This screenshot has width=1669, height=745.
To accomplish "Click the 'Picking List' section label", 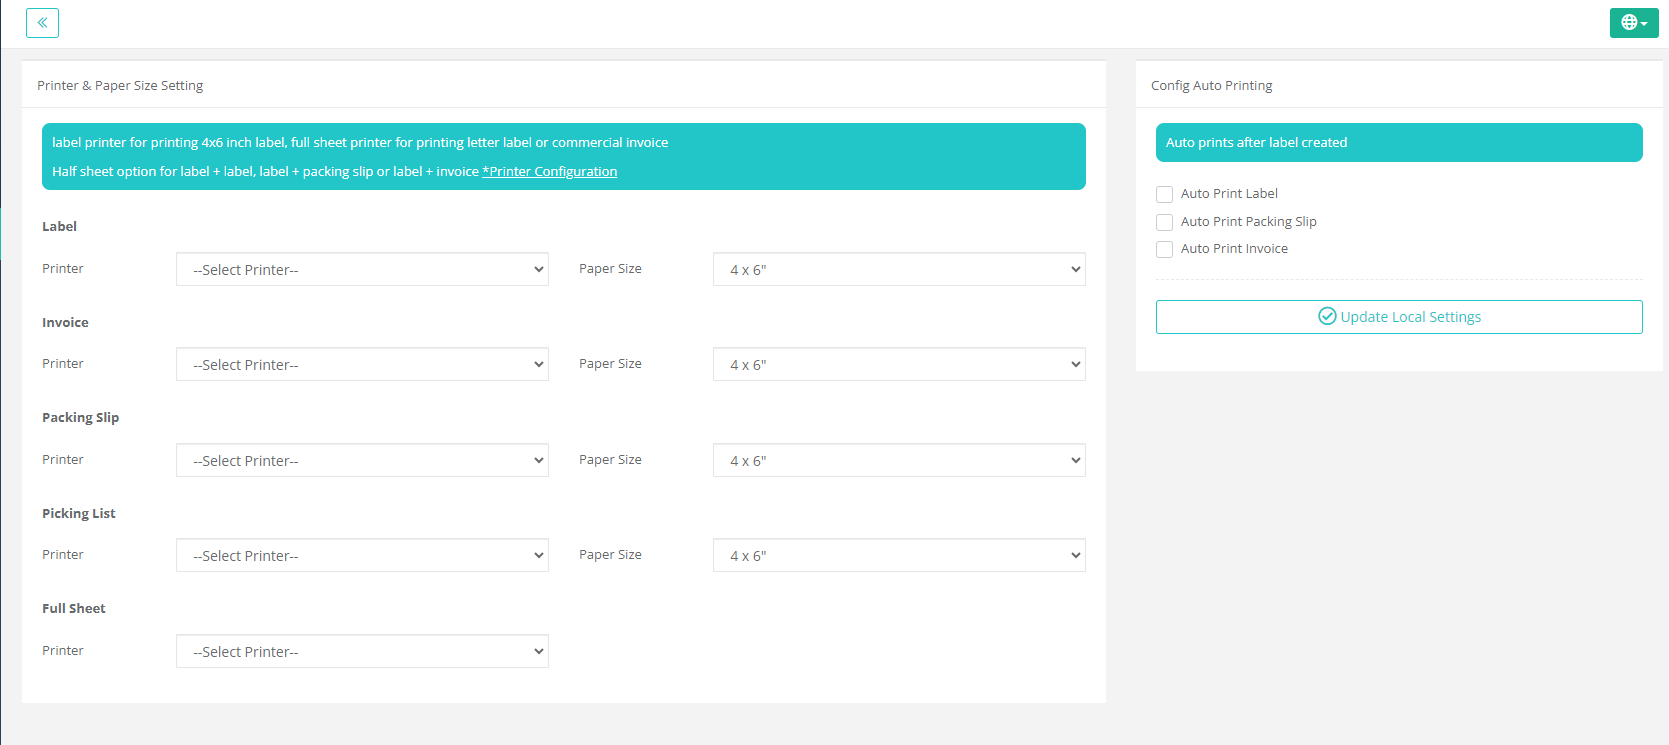I will point(79,513).
